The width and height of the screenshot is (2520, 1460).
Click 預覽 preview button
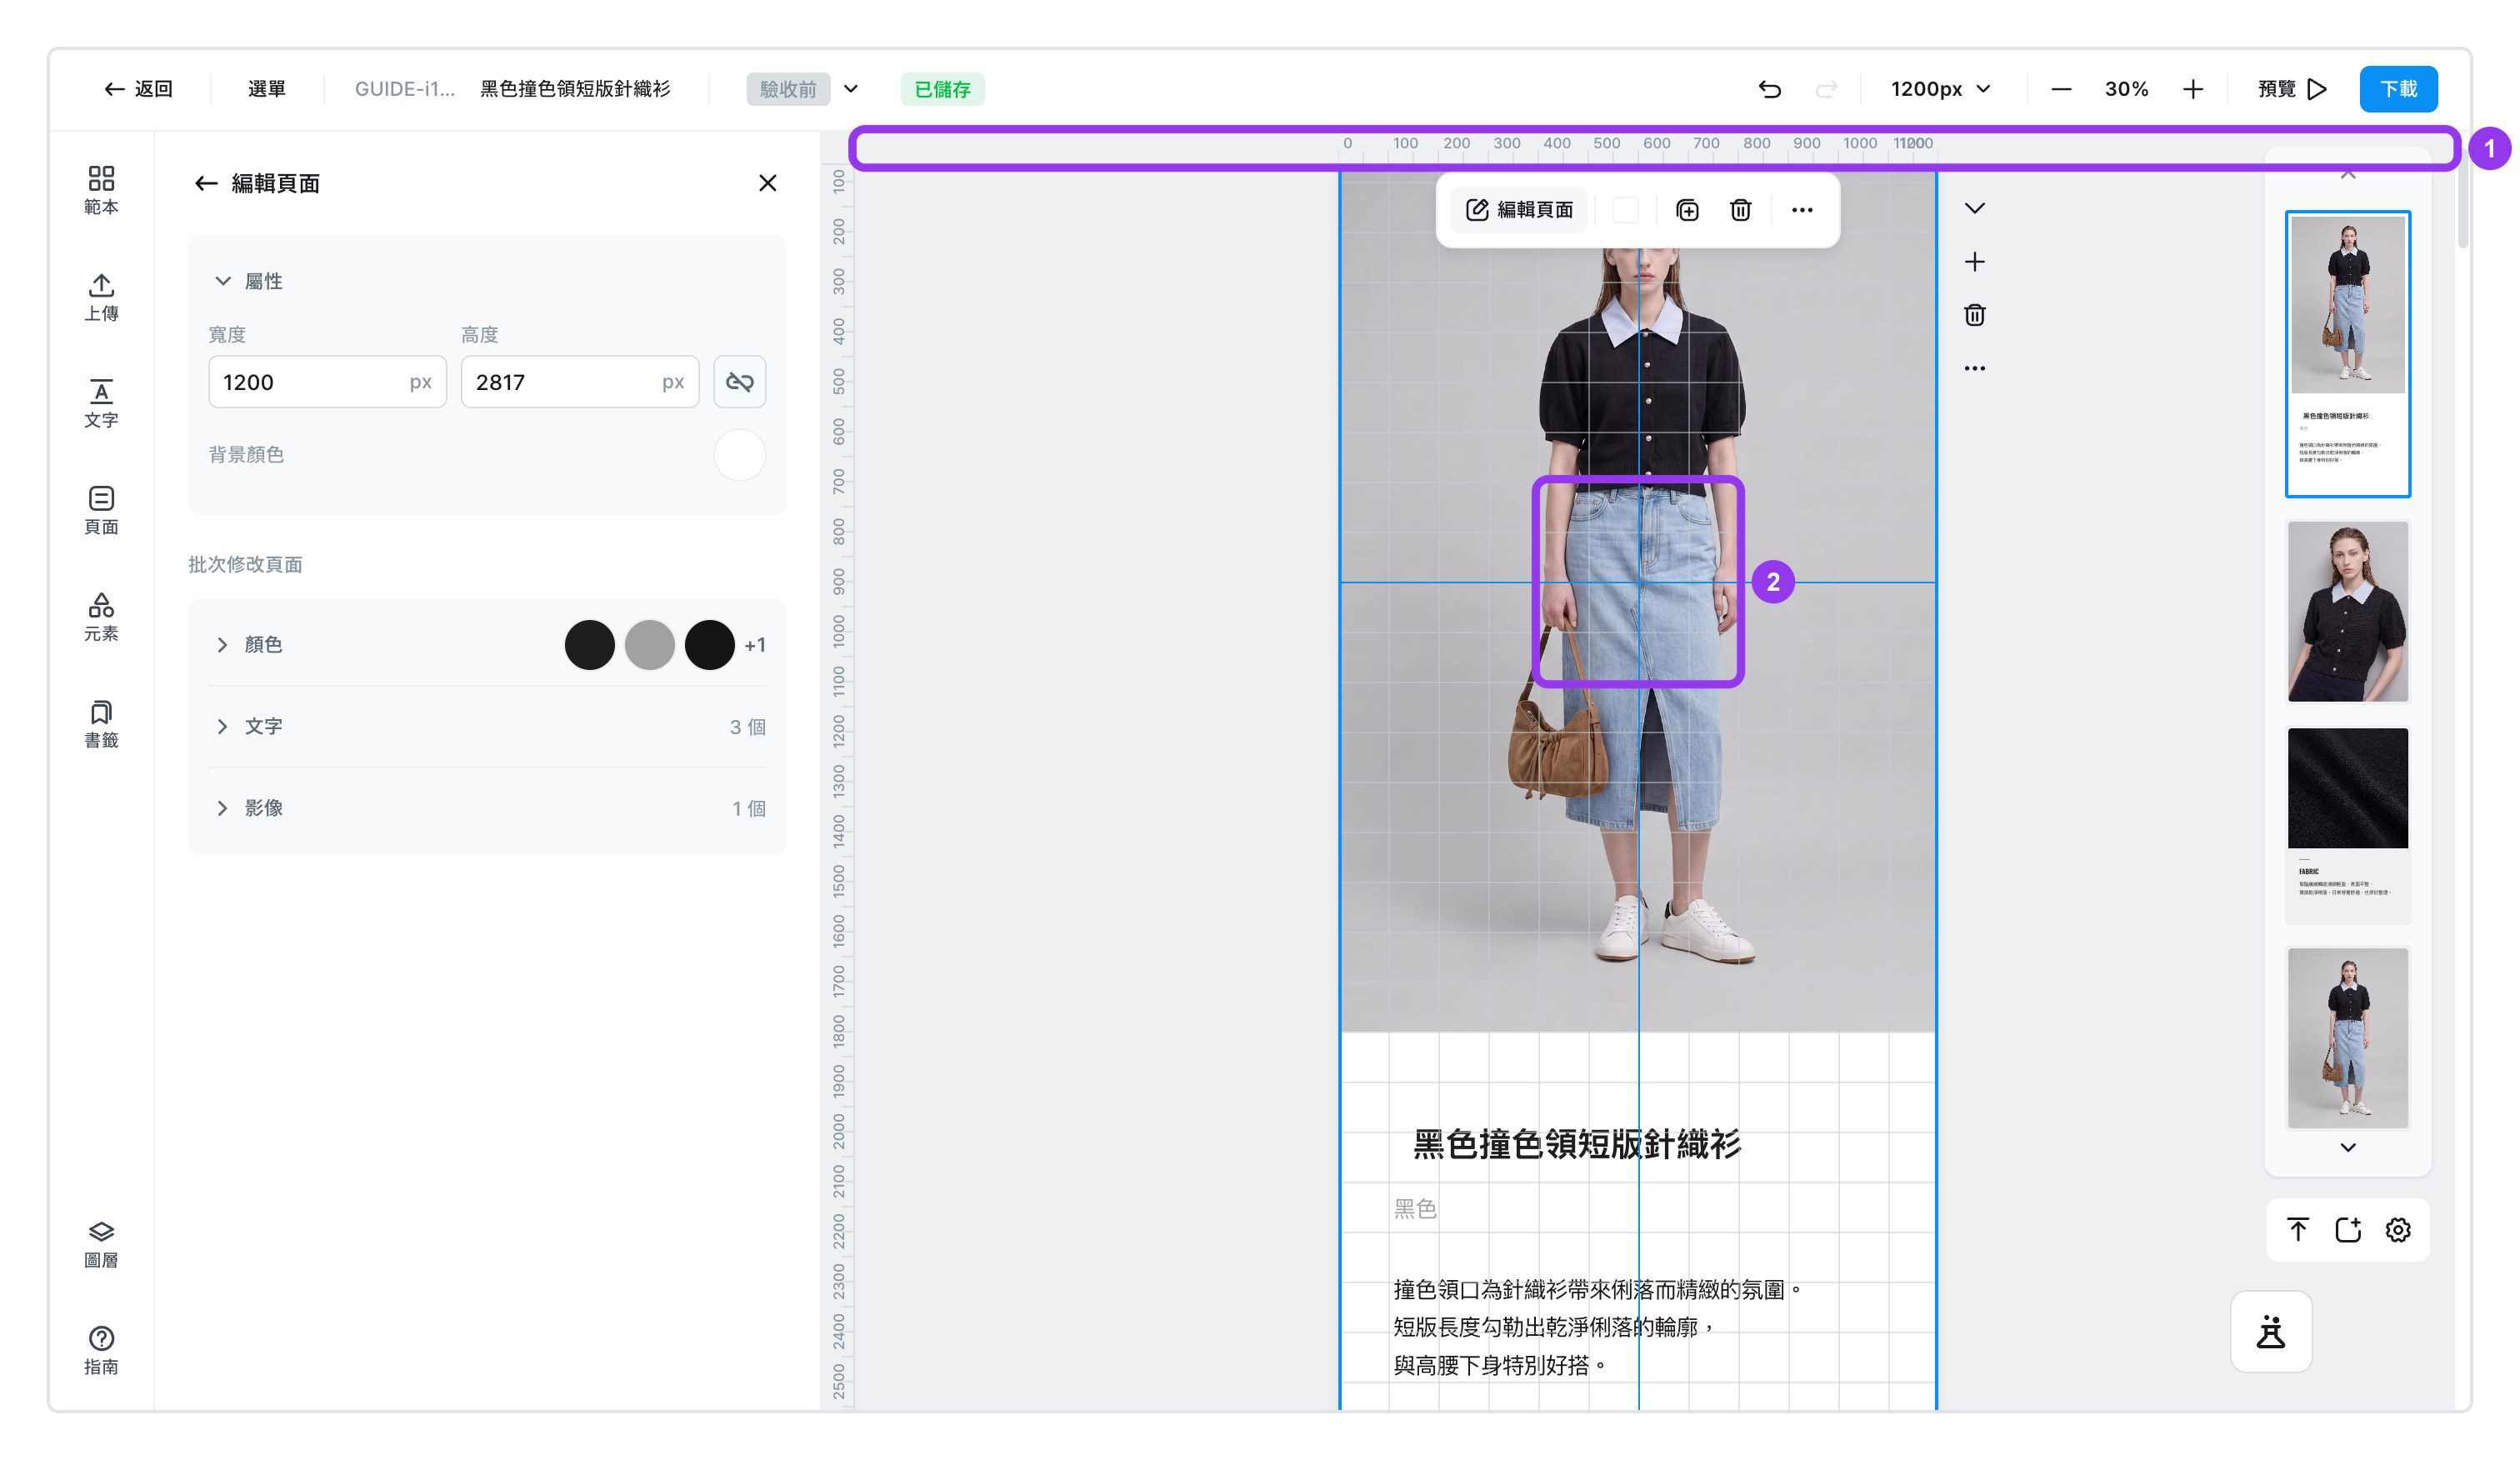pos(2292,89)
